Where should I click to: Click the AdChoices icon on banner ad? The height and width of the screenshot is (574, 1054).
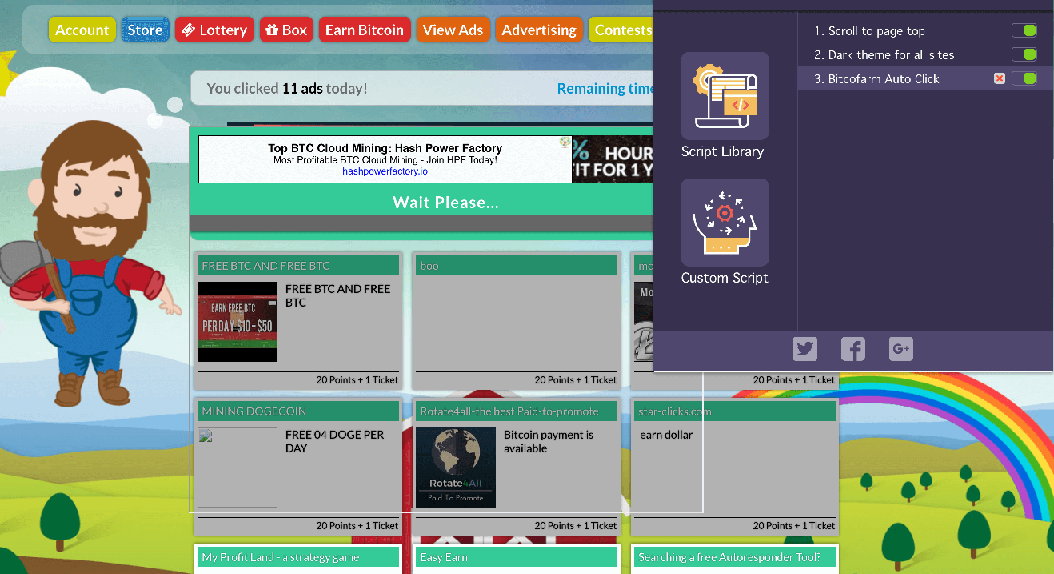click(x=565, y=143)
